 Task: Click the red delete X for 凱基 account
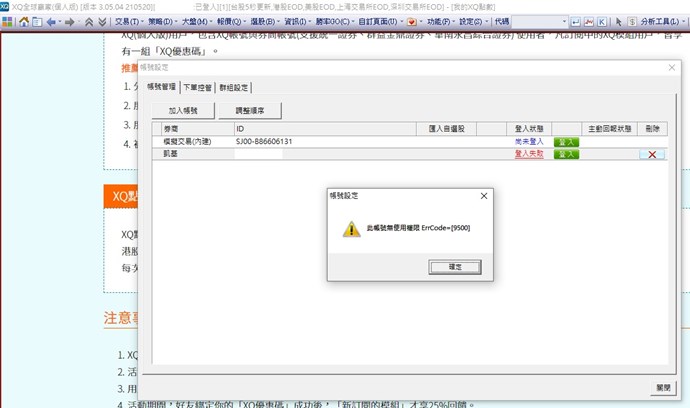click(x=652, y=155)
